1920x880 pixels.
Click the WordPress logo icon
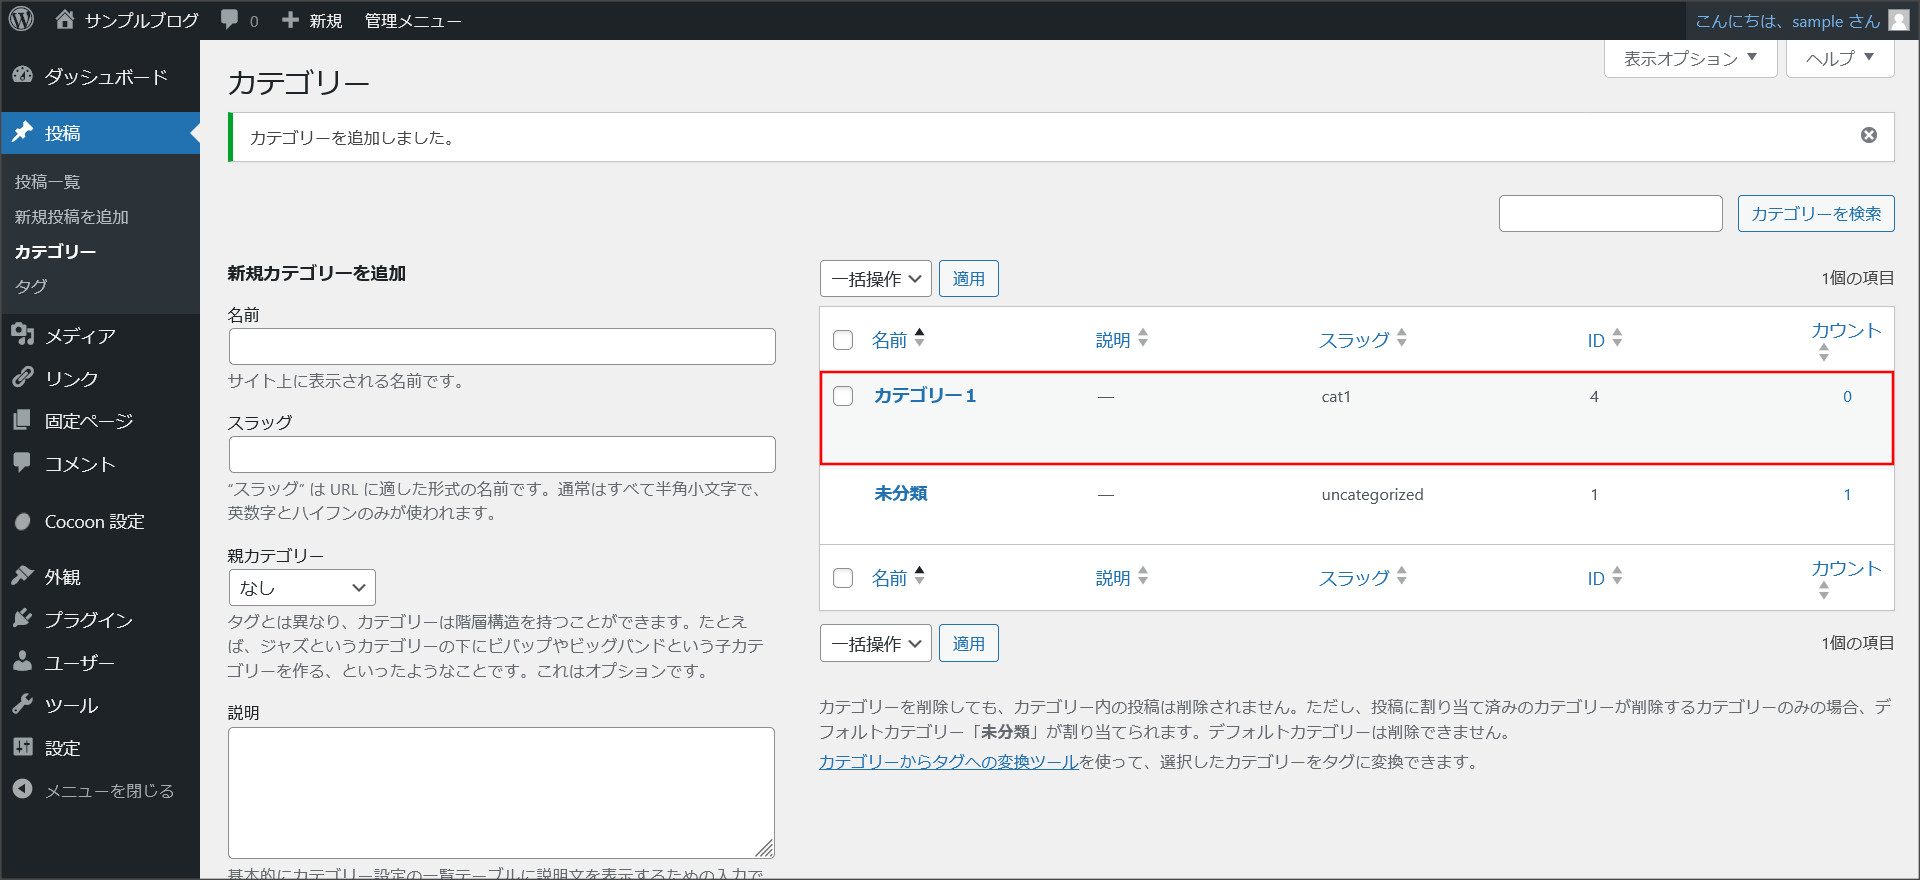21,19
